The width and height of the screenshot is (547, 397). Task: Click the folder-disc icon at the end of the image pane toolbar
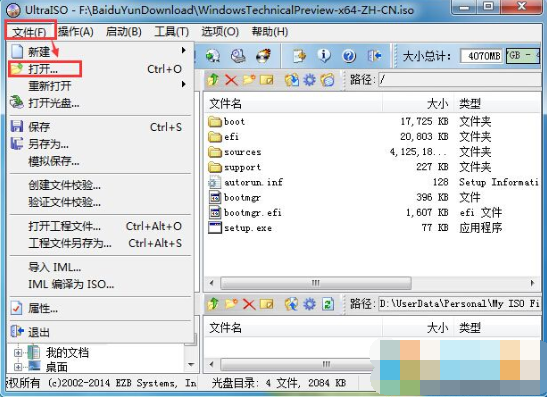point(327,80)
